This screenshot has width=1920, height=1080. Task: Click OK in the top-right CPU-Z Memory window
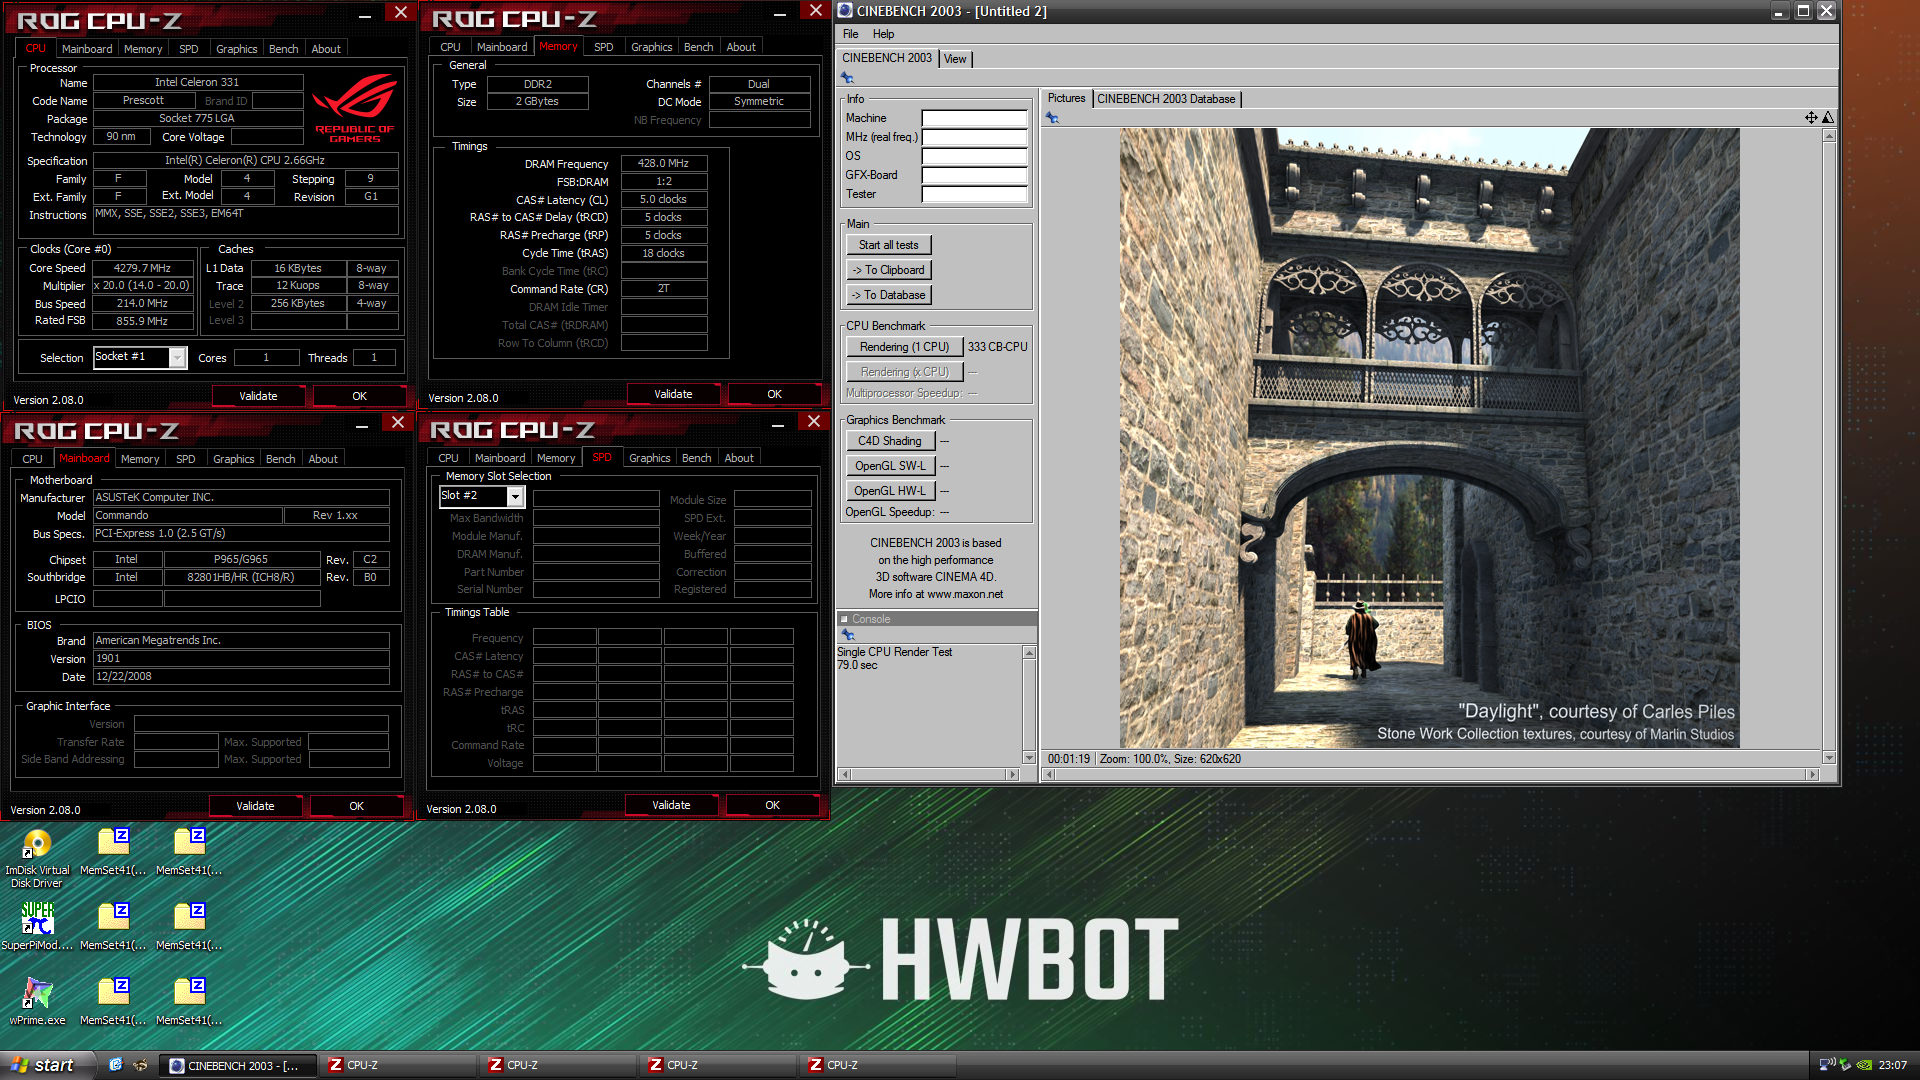point(774,395)
